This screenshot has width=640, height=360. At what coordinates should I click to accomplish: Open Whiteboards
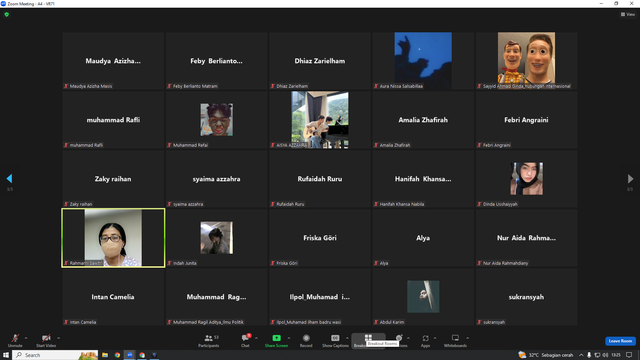[455, 340]
